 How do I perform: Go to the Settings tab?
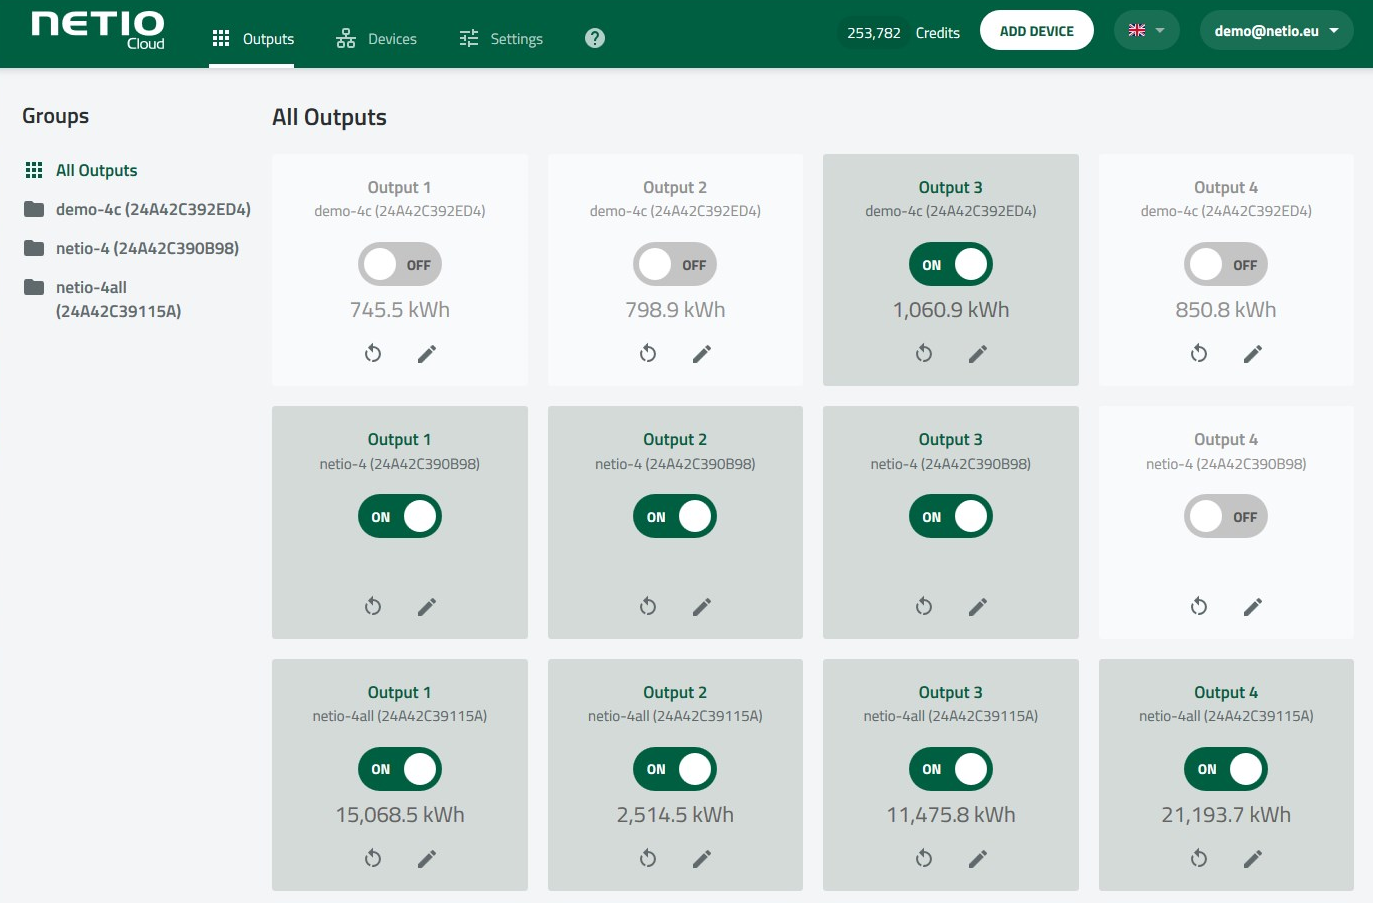click(501, 39)
